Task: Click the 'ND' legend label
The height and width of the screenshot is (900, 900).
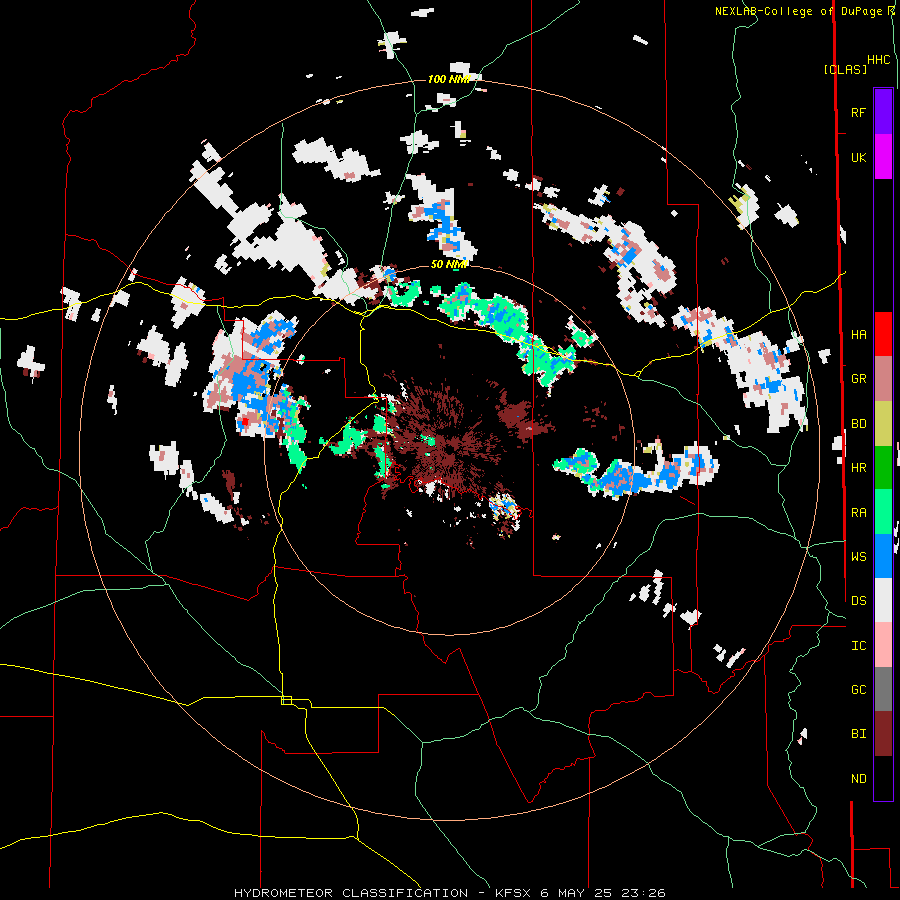Action: point(858,779)
